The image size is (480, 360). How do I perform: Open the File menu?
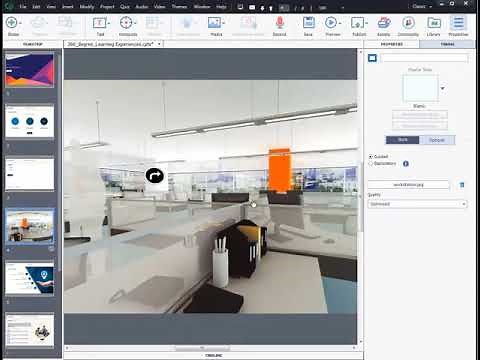click(23, 6)
